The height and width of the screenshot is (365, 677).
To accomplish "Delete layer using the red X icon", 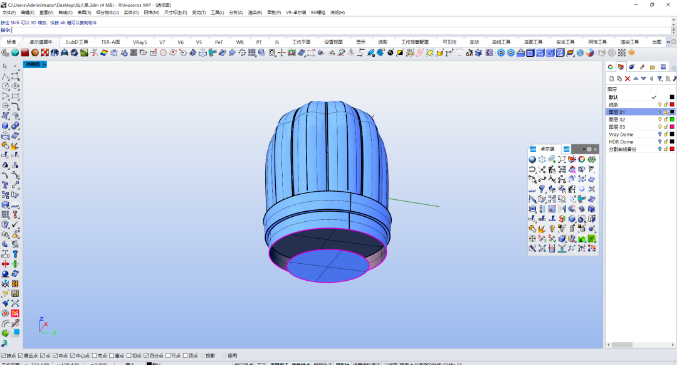I will point(627,79).
